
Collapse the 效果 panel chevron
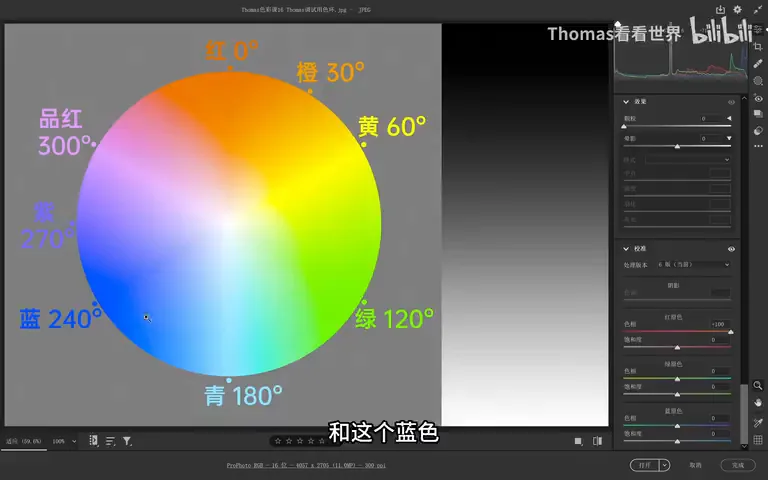point(625,102)
